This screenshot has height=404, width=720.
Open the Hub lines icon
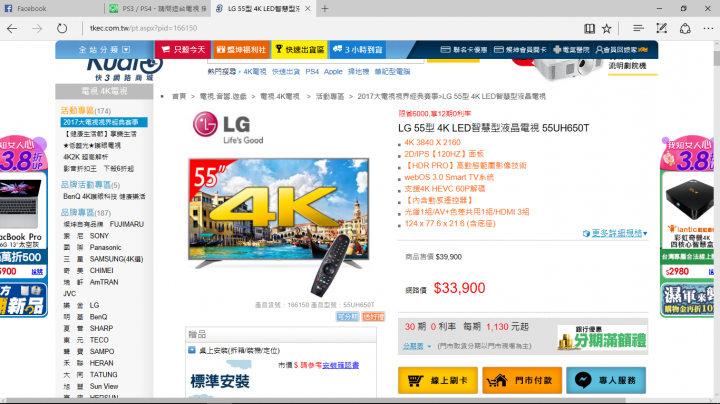pos(638,28)
